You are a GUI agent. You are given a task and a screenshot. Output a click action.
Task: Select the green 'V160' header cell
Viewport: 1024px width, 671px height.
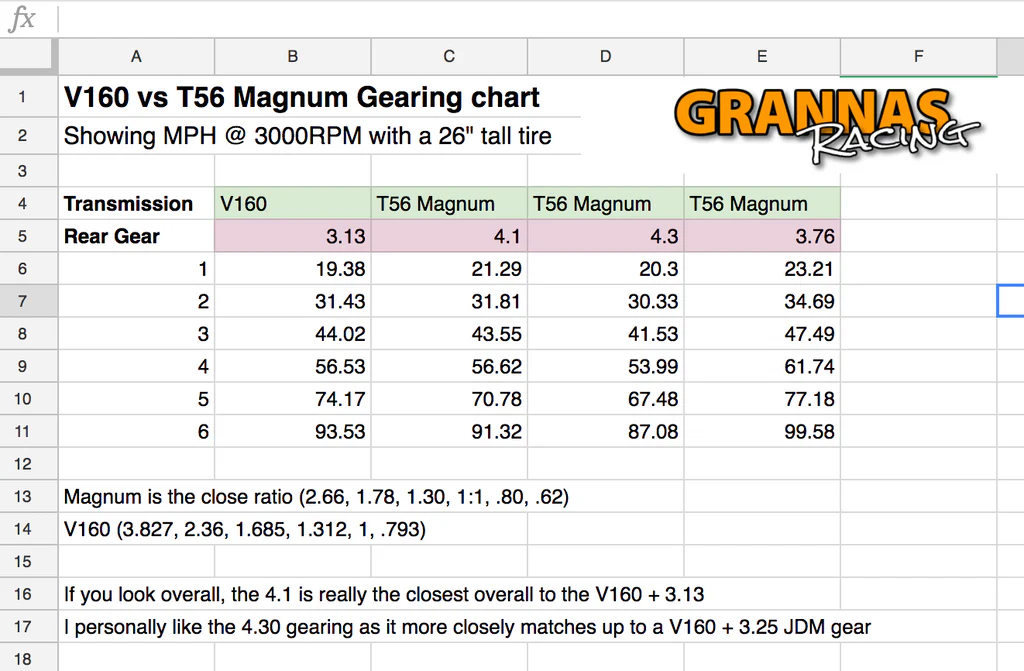tap(293, 203)
